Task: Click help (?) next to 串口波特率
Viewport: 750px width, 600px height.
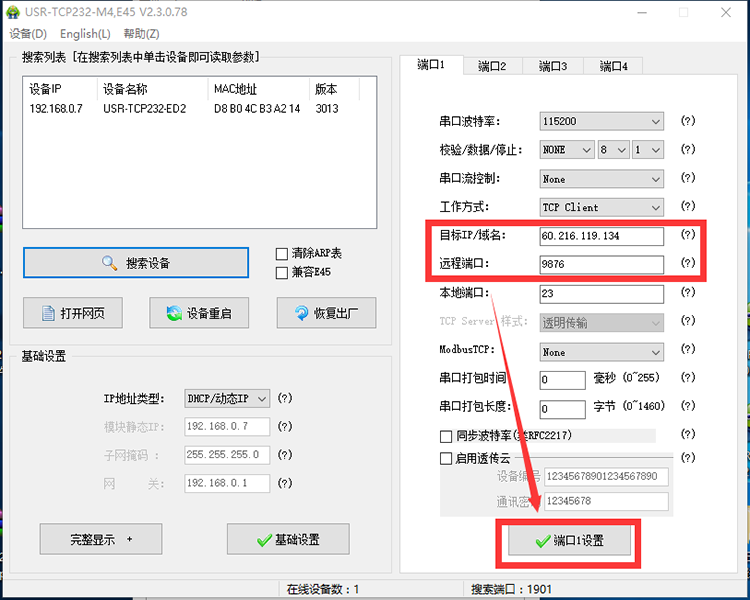Action: click(x=687, y=121)
